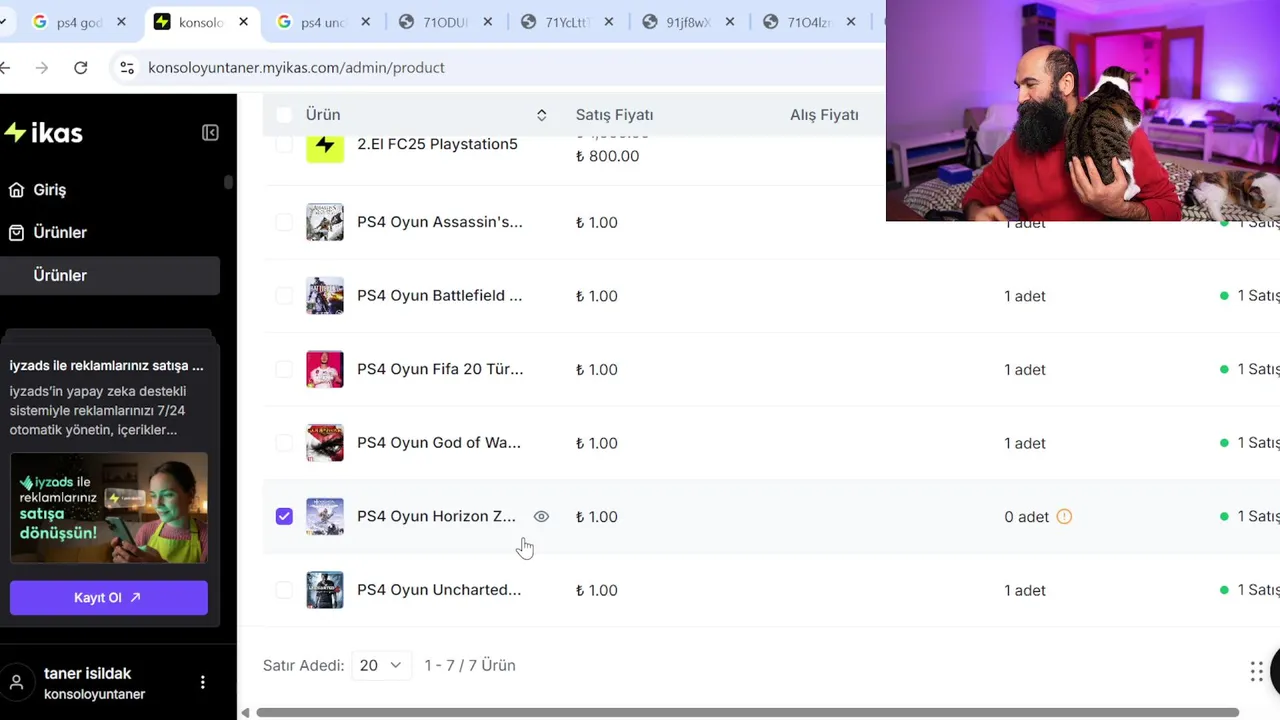Click the horizontal scrollbar thumb
This screenshot has height=720, width=1280.
747,712
